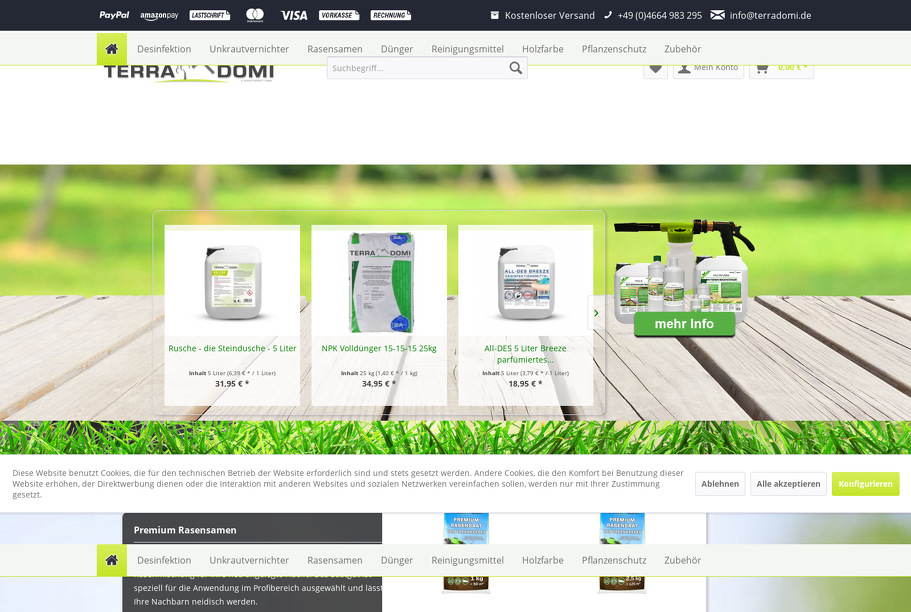The width and height of the screenshot is (911, 612).
Task: Accept all cookies with Alle akzeptieren
Action: 788,483
